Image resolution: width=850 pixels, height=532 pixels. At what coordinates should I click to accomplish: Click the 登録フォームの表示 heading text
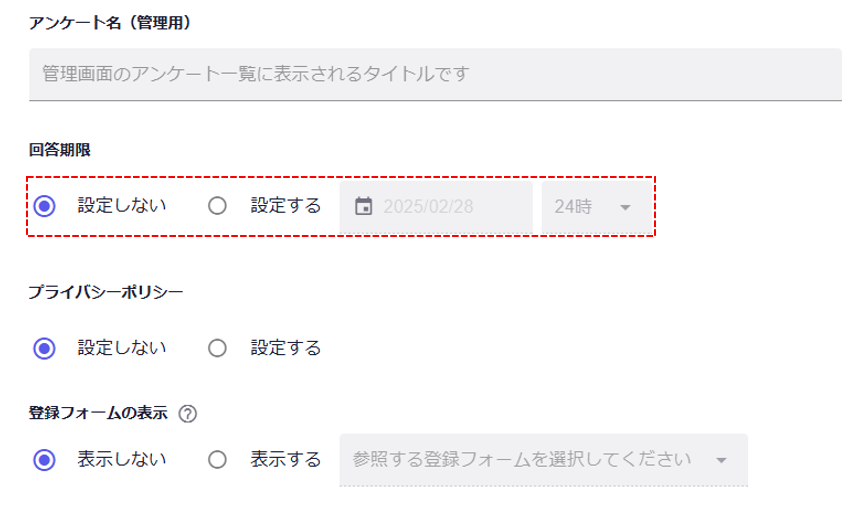click(98, 412)
